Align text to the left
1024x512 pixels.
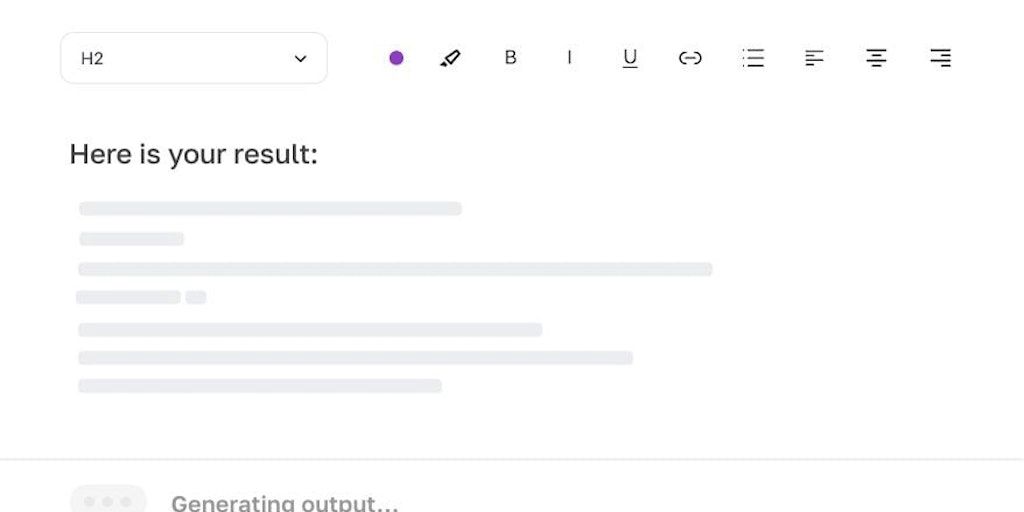(814, 58)
